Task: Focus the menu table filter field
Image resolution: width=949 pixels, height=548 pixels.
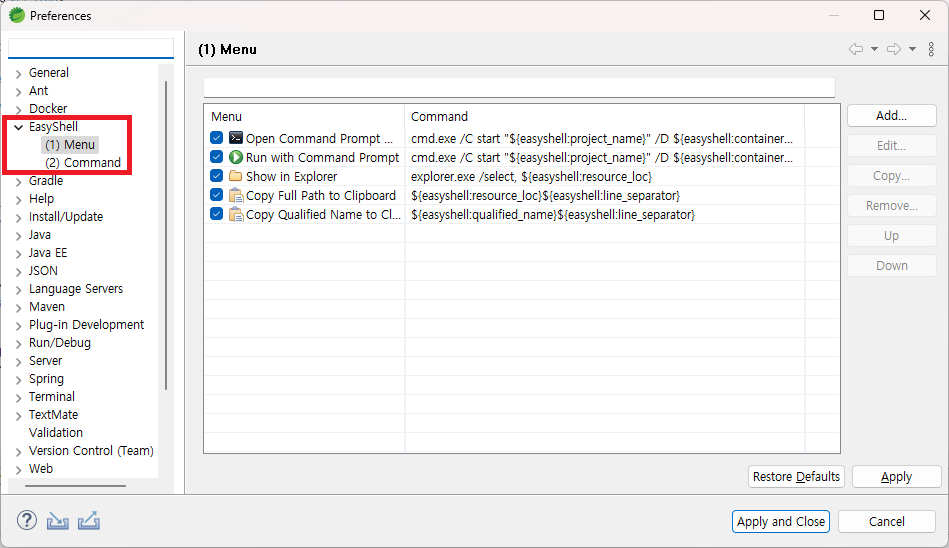Action: (519, 87)
